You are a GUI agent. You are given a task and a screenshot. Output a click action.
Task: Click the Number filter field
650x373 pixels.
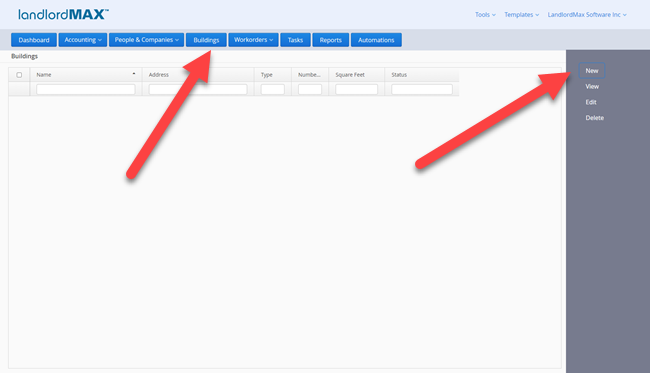[x=310, y=89]
